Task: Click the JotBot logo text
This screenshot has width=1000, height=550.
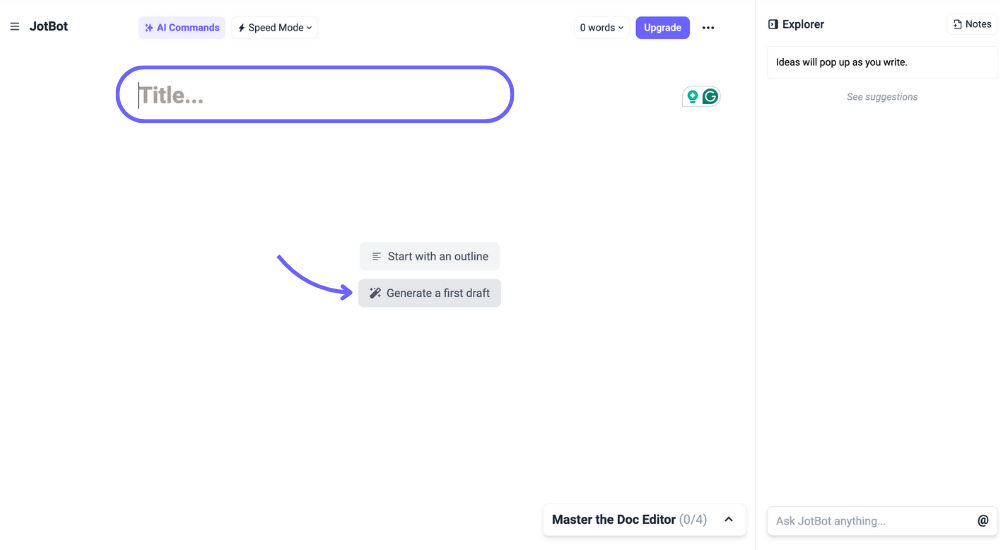Action: point(48,26)
